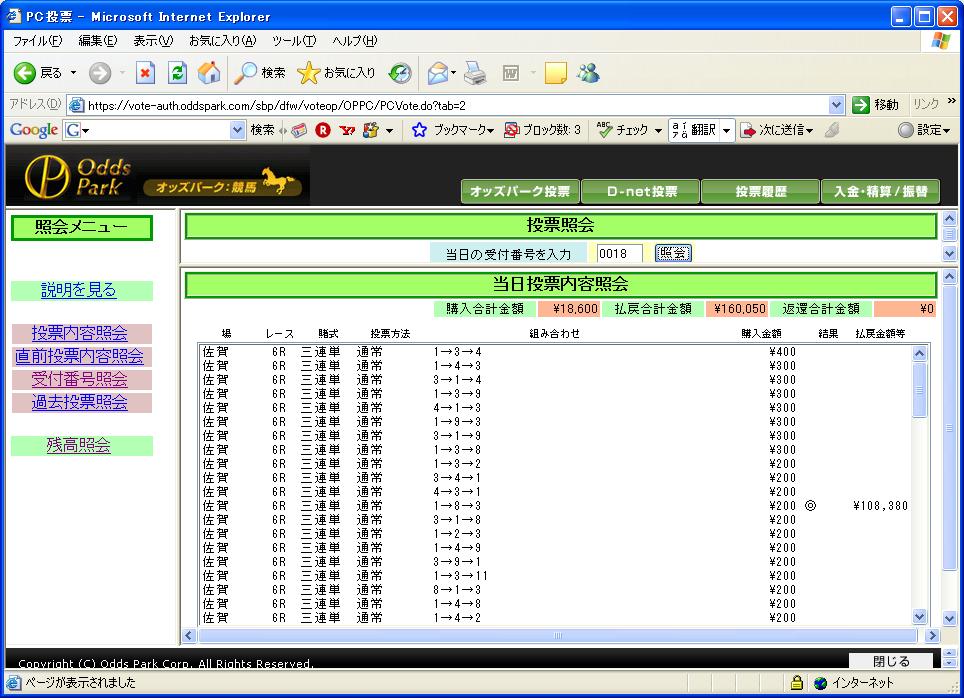Open the ツール(T) menu

294,41
